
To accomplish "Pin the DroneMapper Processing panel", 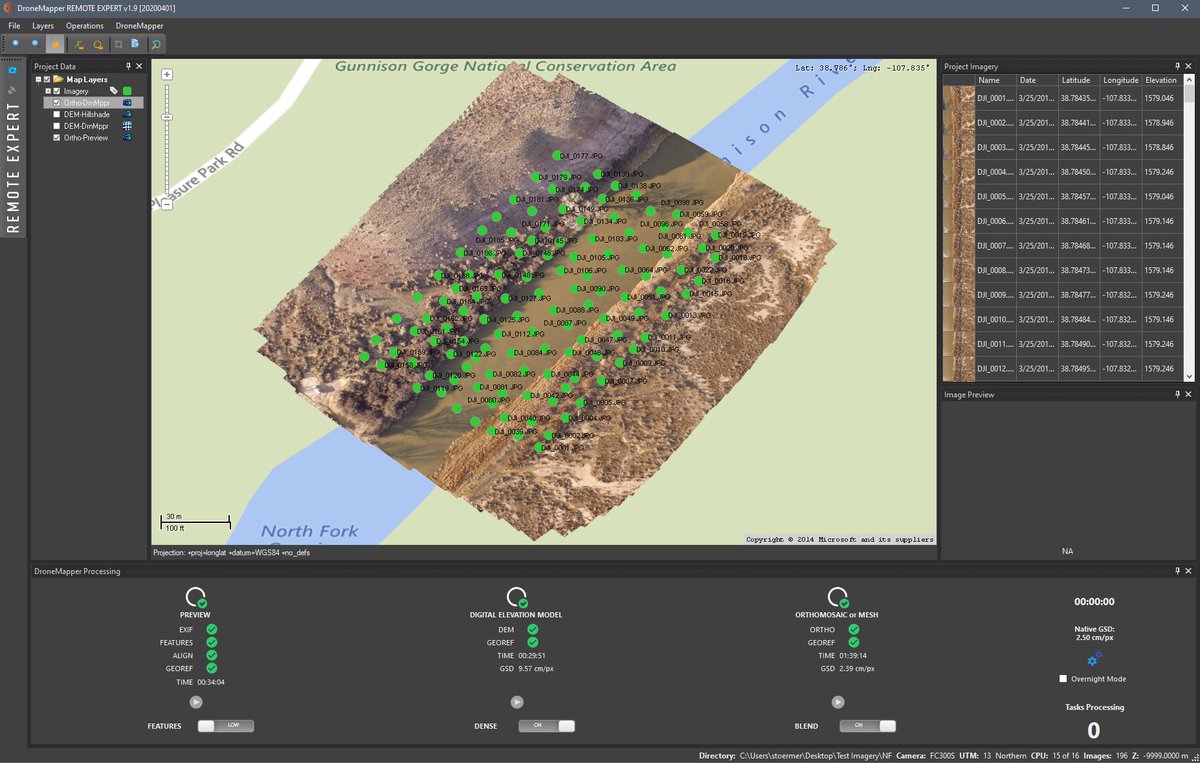I will (1177, 571).
